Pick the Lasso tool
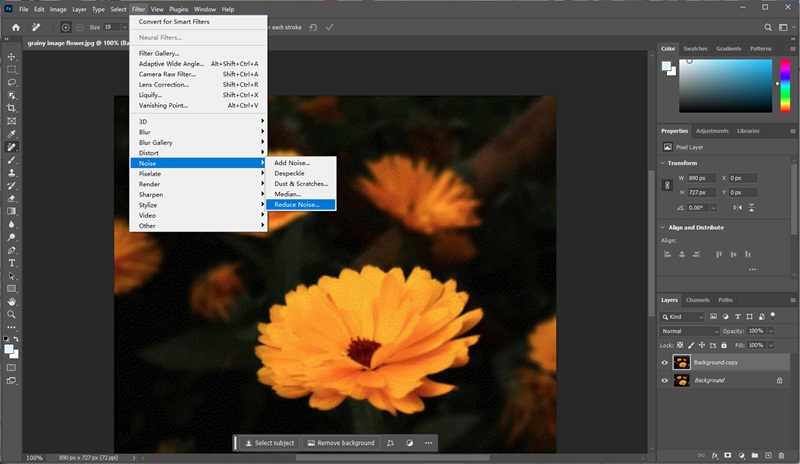 point(12,83)
